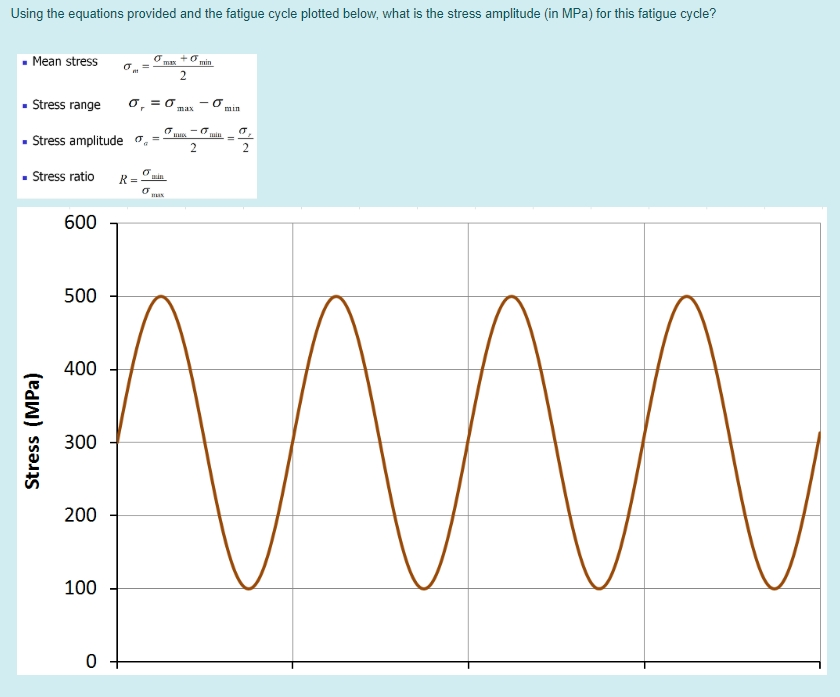Viewport: 840px width, 697px height.
Task: Click the Stress (MPa) axis title
Action: [x=35, y=432]
